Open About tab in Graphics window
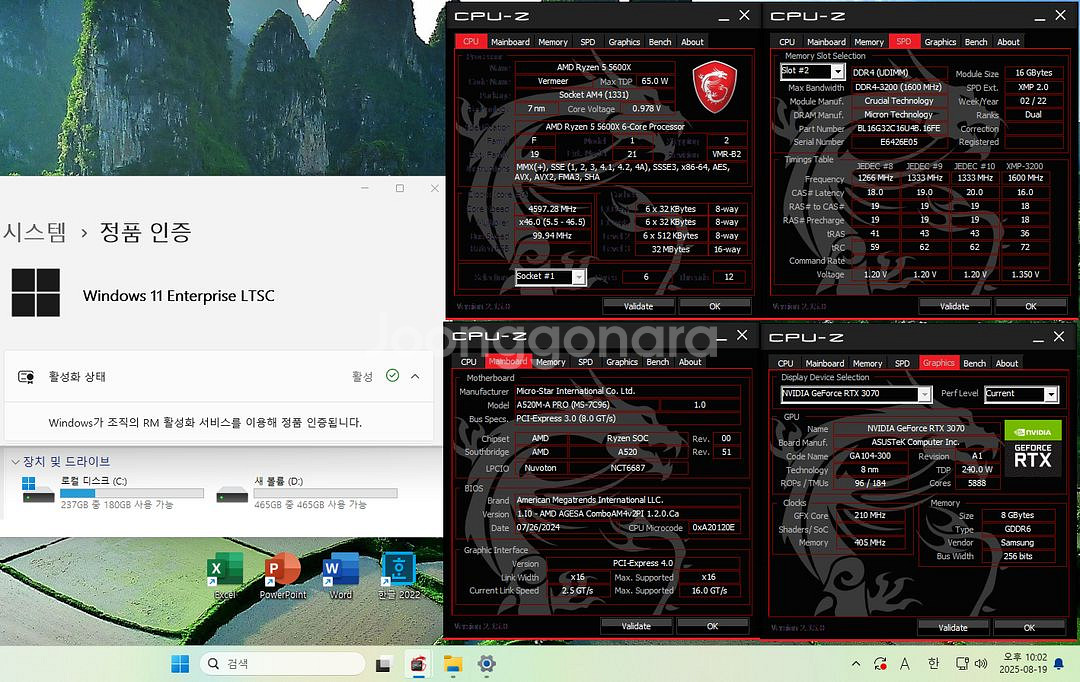 point(1007,363)
